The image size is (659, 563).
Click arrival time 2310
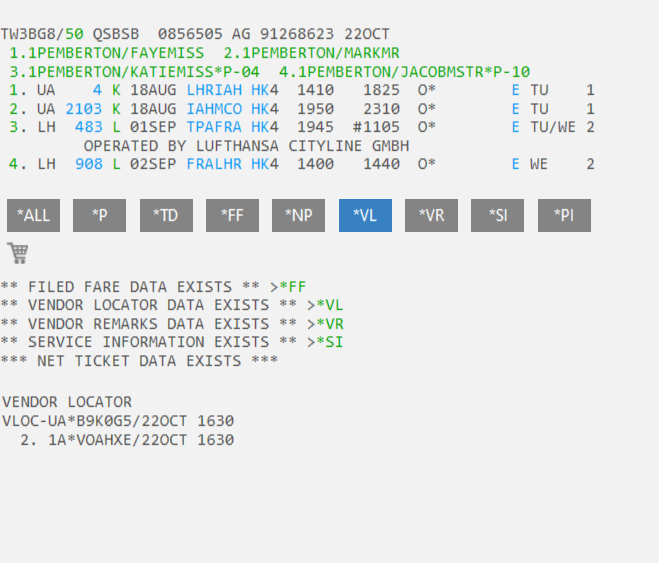click(381, 109)
